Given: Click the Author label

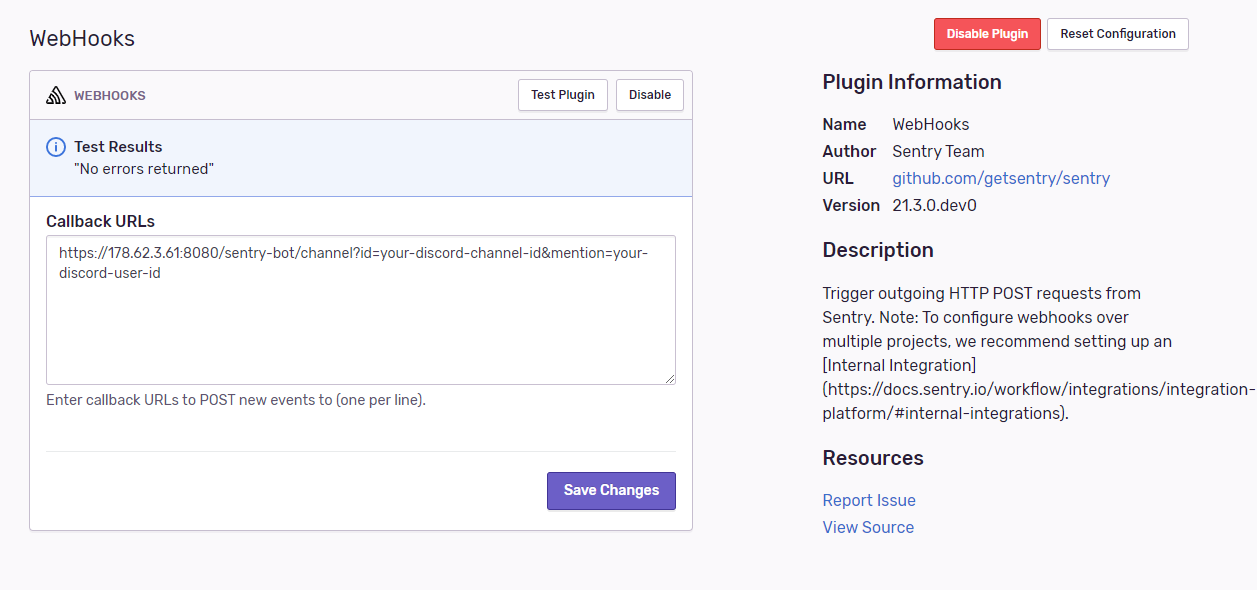Looking at the screenshot, I should click(x=849, y=152).
